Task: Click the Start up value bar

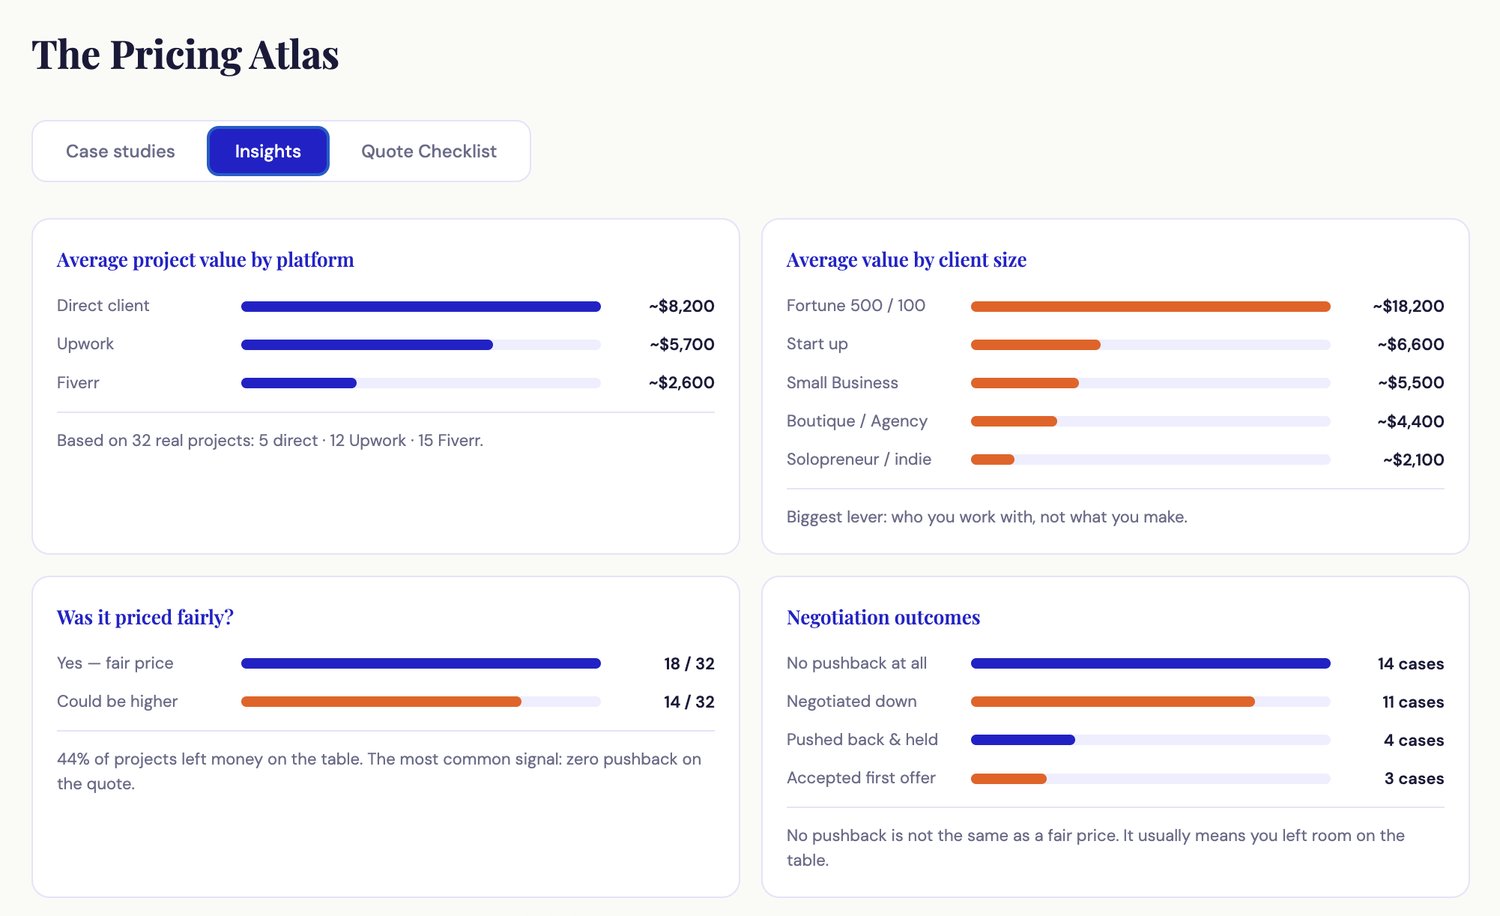Action: [x=1151, y=344]
